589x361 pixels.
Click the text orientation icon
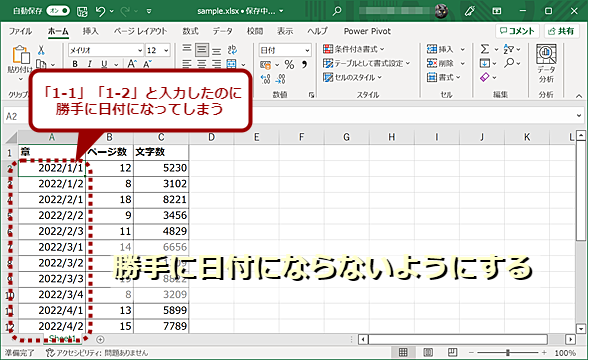tap(232, 50)
